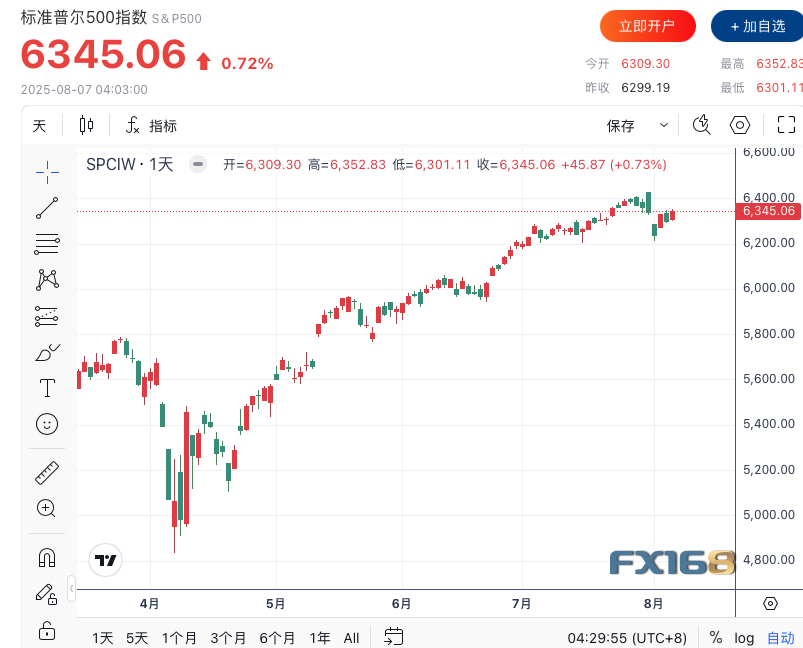This screenshot has width=803, height=648.
Task: Open the 指标 indicators panel
Action: tap(152, 125)
